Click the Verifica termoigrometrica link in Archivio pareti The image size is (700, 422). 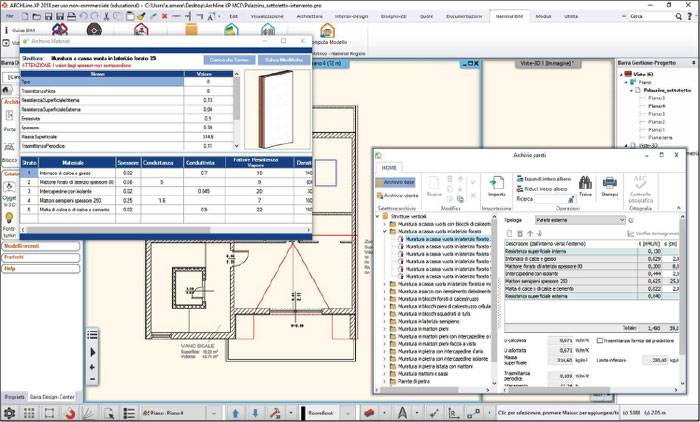point(653,233)
